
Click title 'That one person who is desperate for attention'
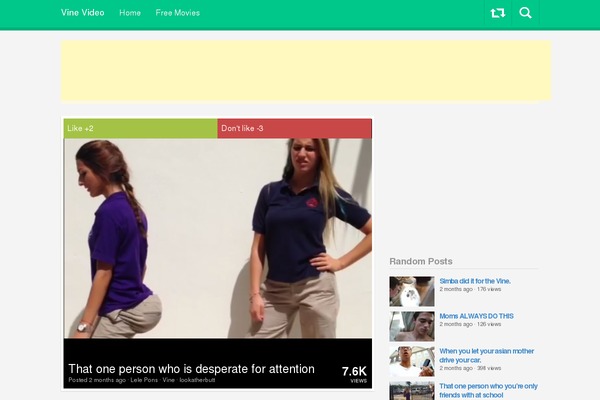(191, 369)
